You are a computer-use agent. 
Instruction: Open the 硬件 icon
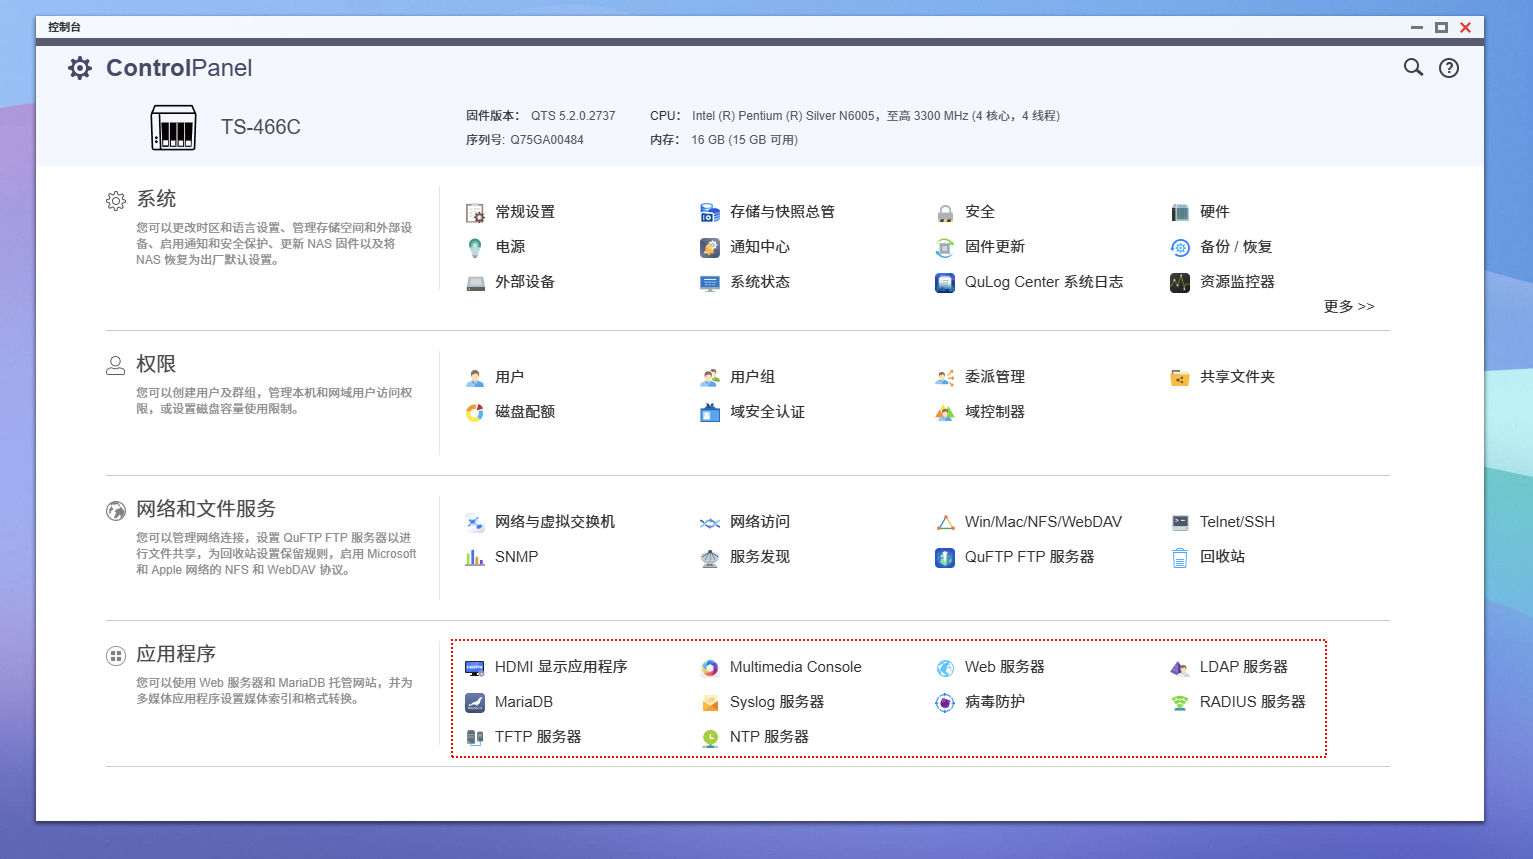click(1180, 212)
